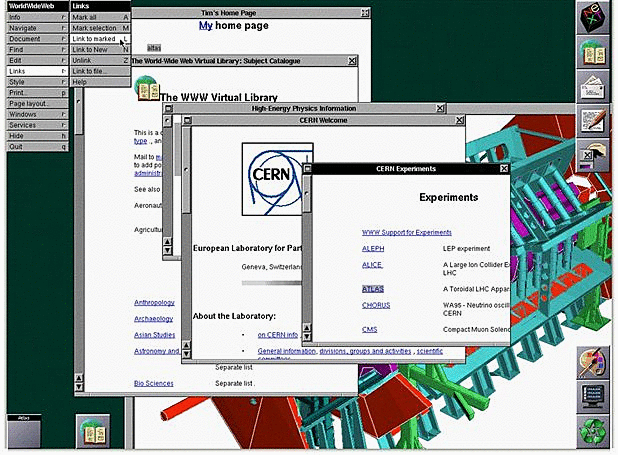This screenshot has width=618, height=455.
Task: Open the Document submenu
Action: pos(37,39)
